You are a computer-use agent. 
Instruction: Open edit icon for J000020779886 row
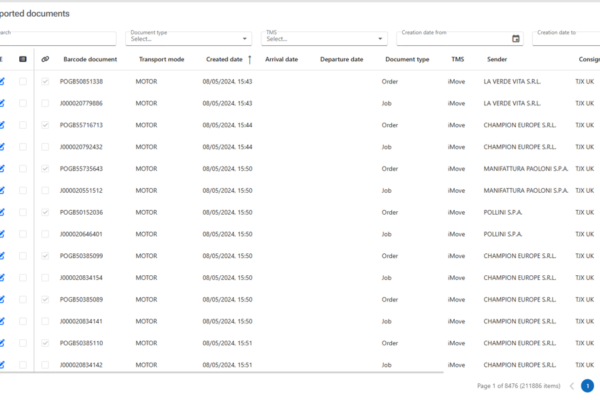point(3,103)
